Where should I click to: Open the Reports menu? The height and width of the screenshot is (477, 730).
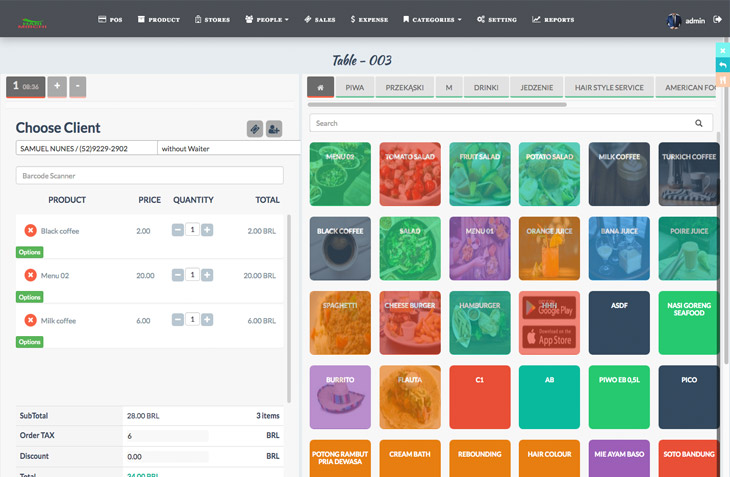553,20
